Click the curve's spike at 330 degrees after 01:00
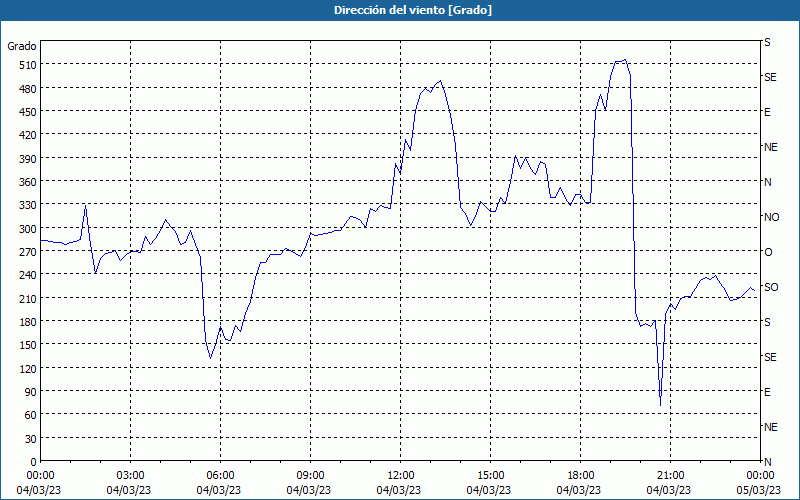Viewport: 800px width, 500px height. pyautogui.click(x=85, y=205)
